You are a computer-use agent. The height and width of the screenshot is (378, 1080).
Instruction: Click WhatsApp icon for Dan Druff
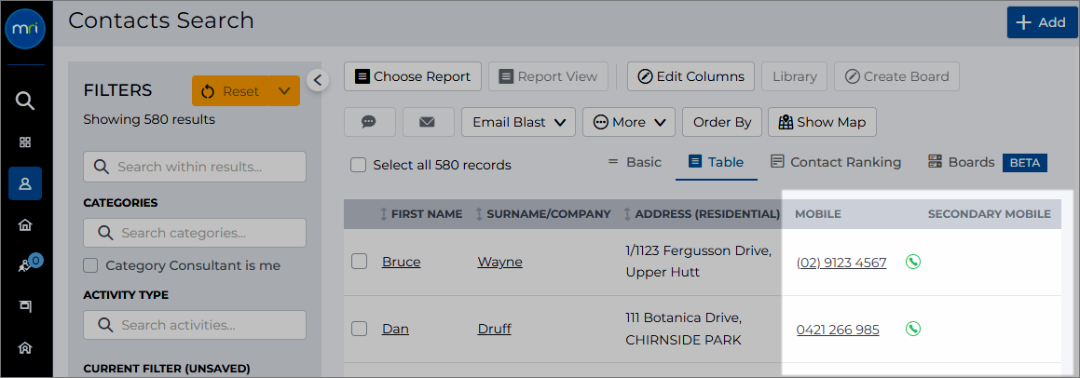913,329
